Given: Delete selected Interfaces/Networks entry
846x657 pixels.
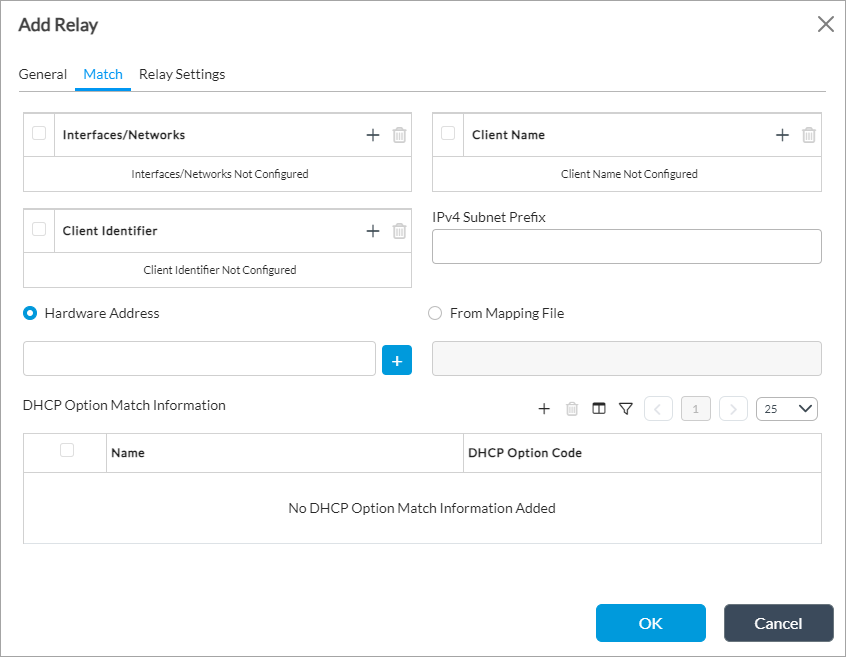Looking at the screenshot, I should click(399, 135).
